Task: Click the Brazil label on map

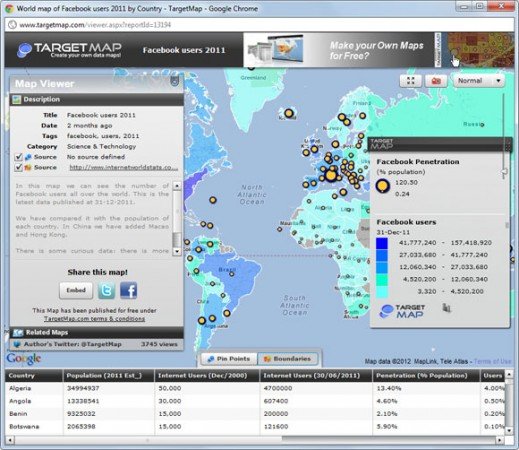Action: [x=227, y=269]
